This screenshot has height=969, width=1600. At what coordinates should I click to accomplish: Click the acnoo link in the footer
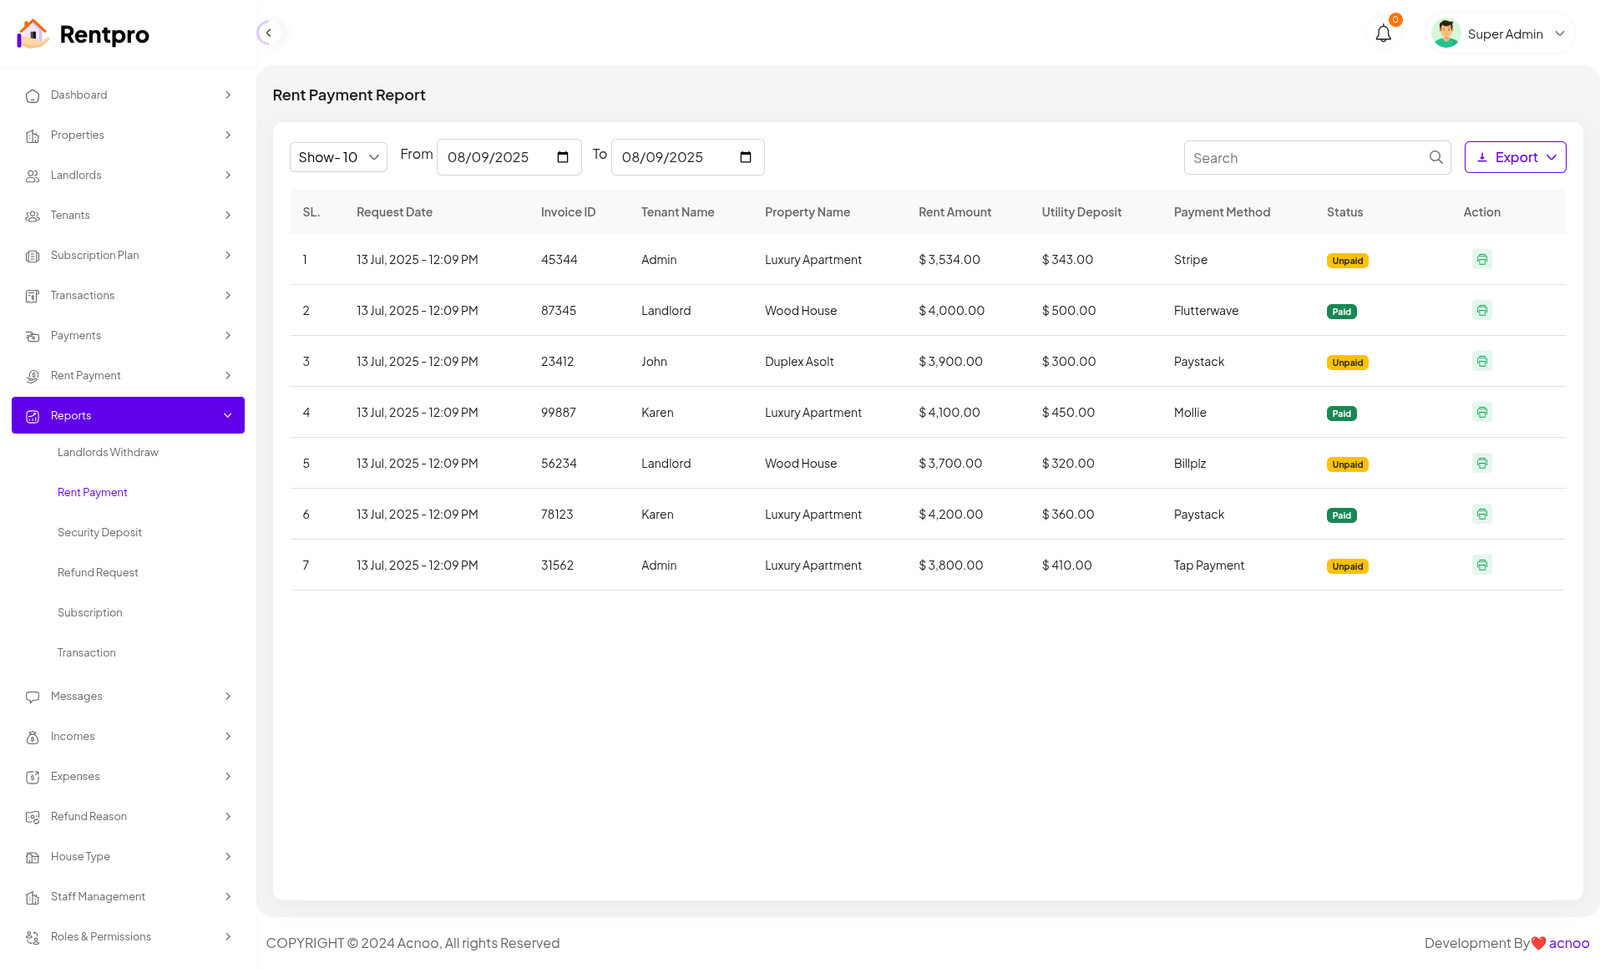(1568, 943)
